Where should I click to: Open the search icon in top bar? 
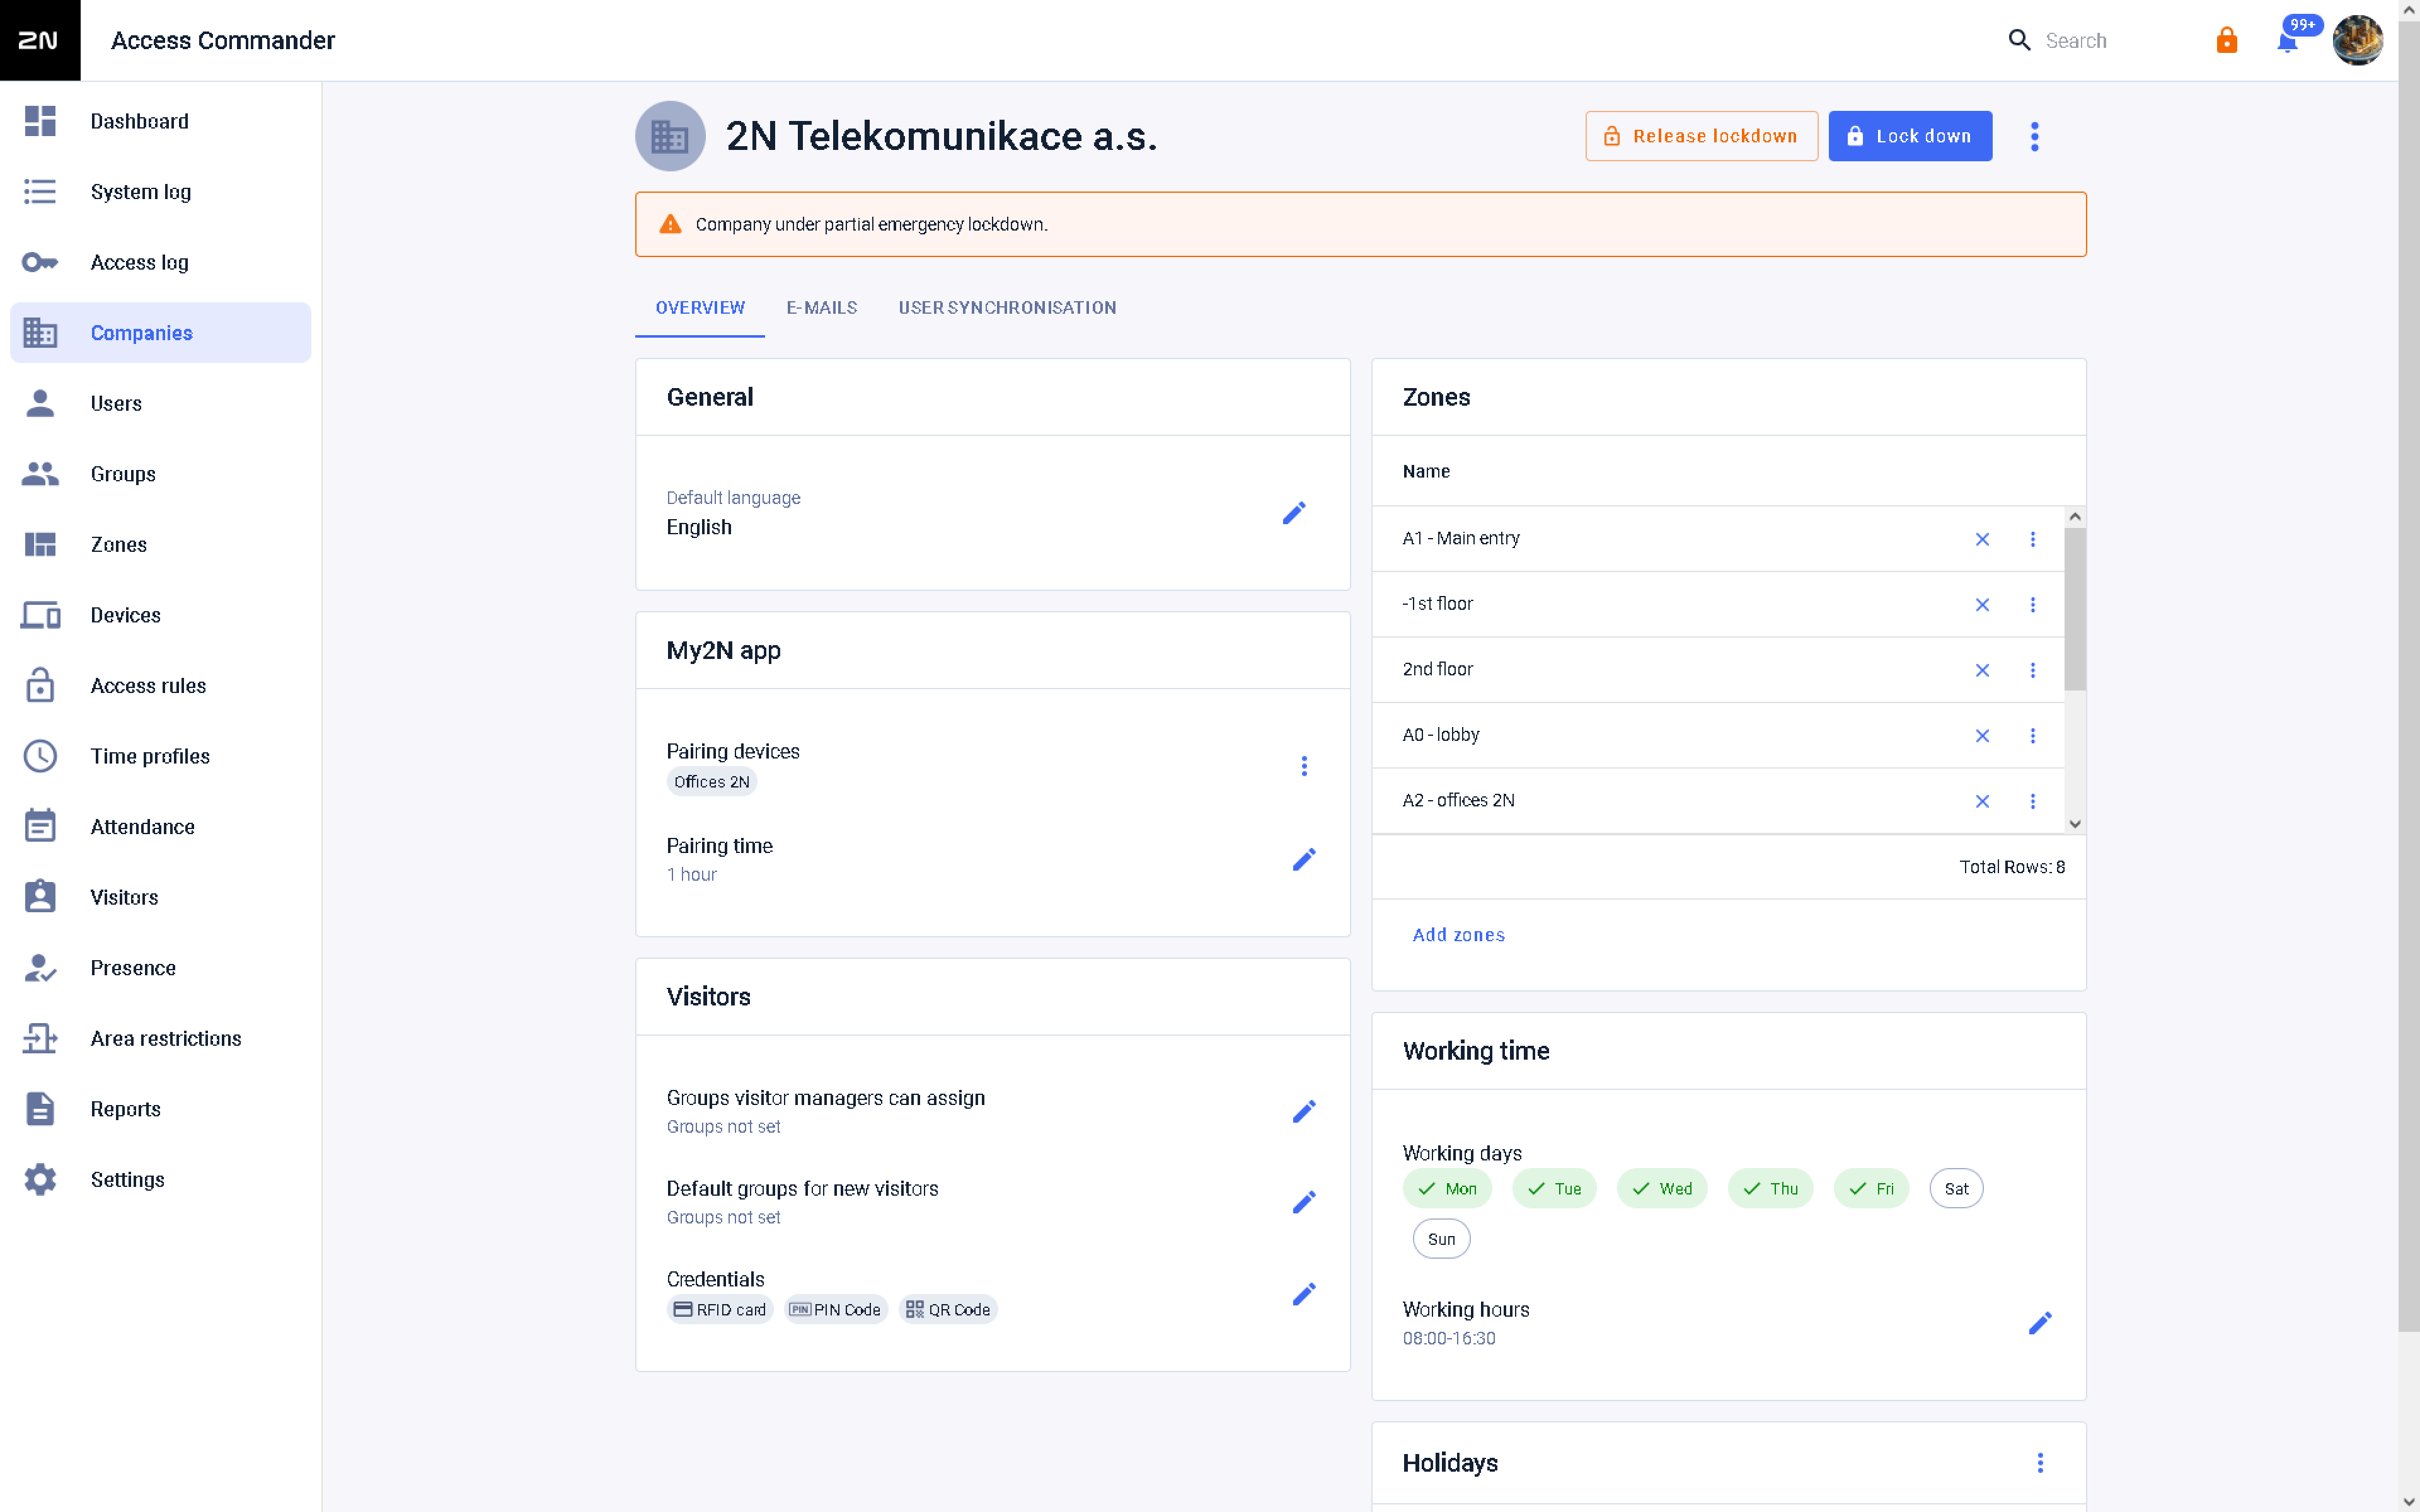click(x=2019, y=40)
